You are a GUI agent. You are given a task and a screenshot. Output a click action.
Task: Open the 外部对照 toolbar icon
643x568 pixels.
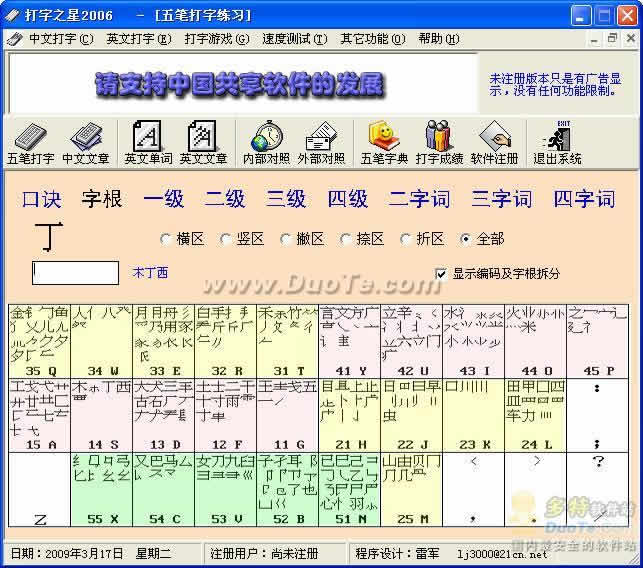coord(321,141)
